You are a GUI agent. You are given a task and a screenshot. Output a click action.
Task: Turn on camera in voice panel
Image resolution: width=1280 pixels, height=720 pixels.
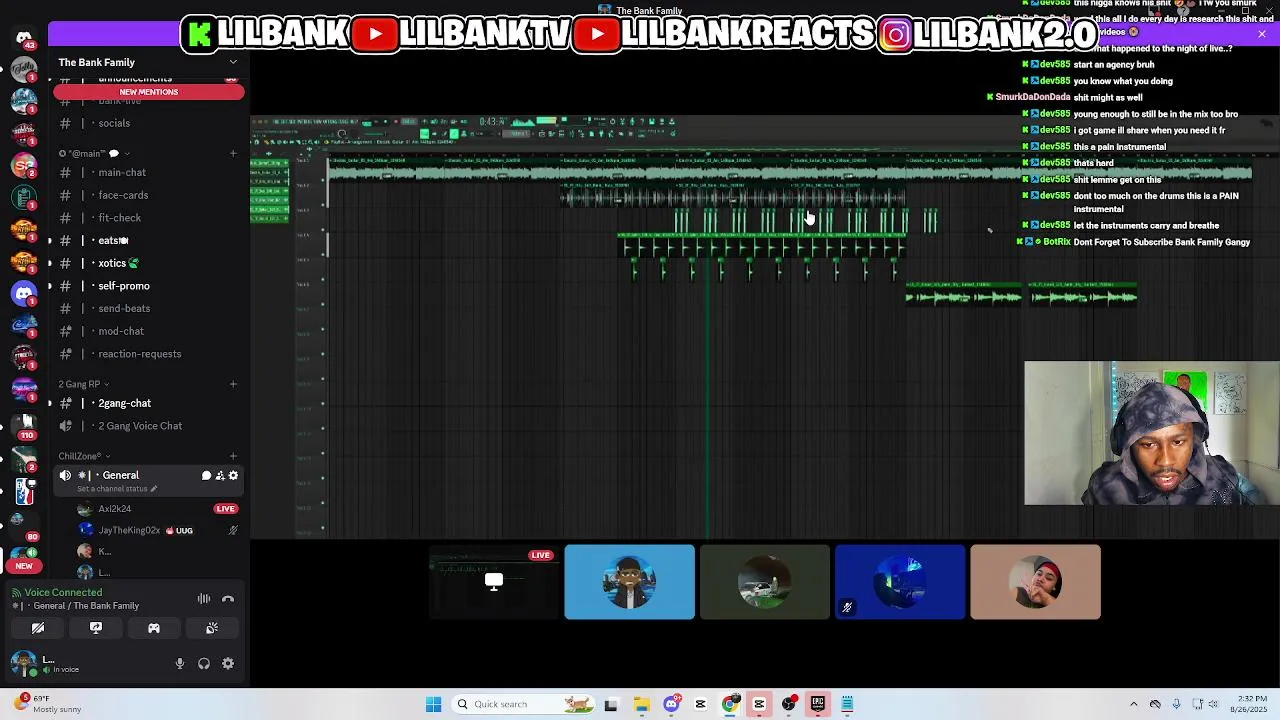pyautogui.click(x=38, y=628)
